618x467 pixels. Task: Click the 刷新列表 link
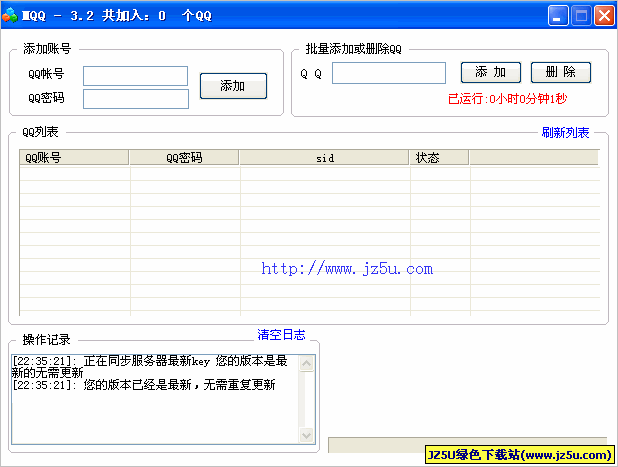tap(565, 132)
